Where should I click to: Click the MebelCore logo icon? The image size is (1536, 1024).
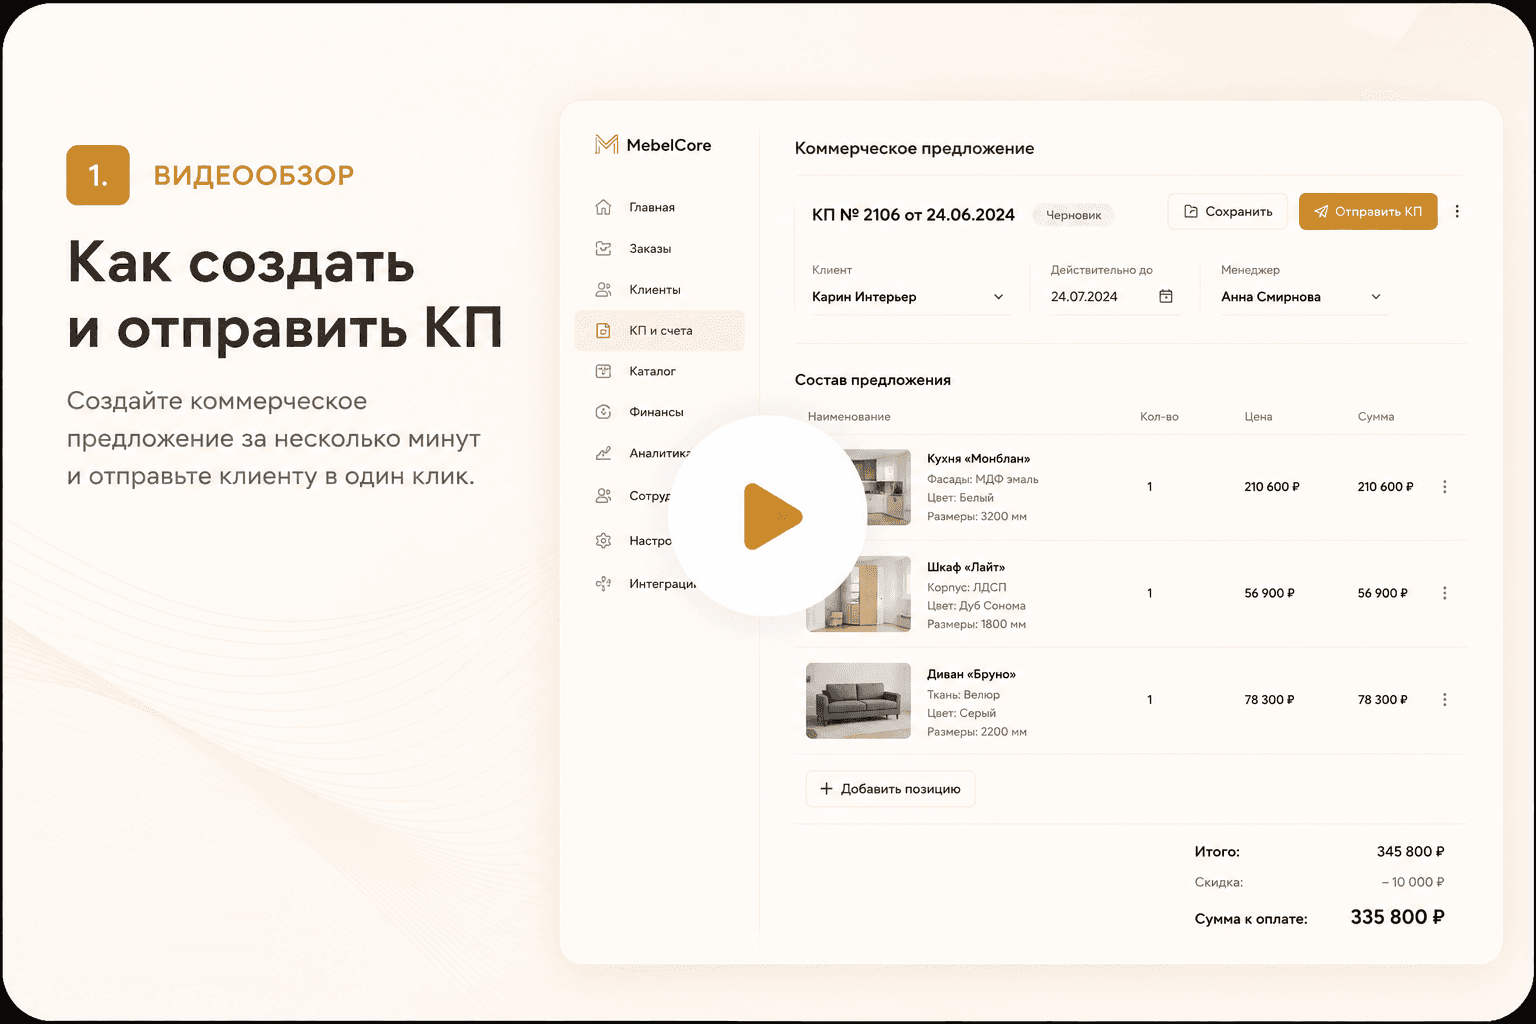pos(606,145)
